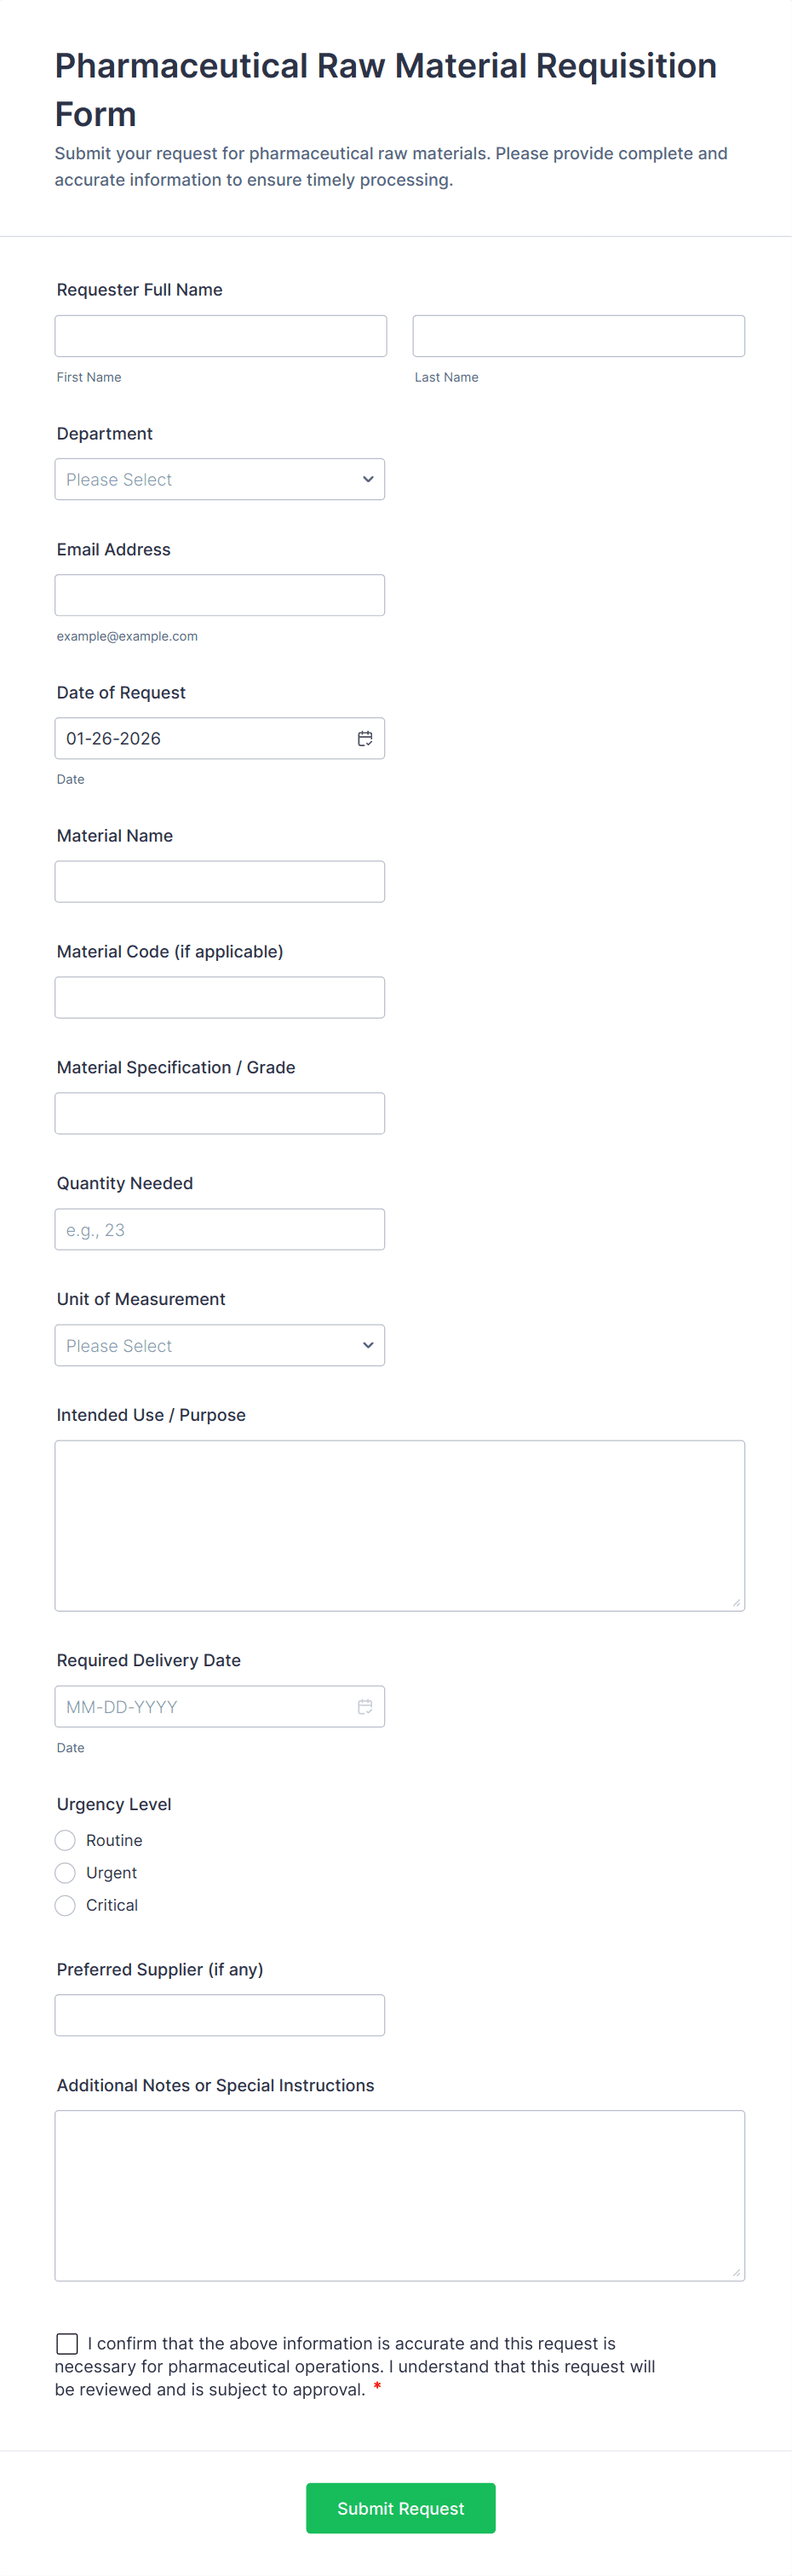
Task: Select the Urgent urgency level
Action: click(x=66, y=1872)
